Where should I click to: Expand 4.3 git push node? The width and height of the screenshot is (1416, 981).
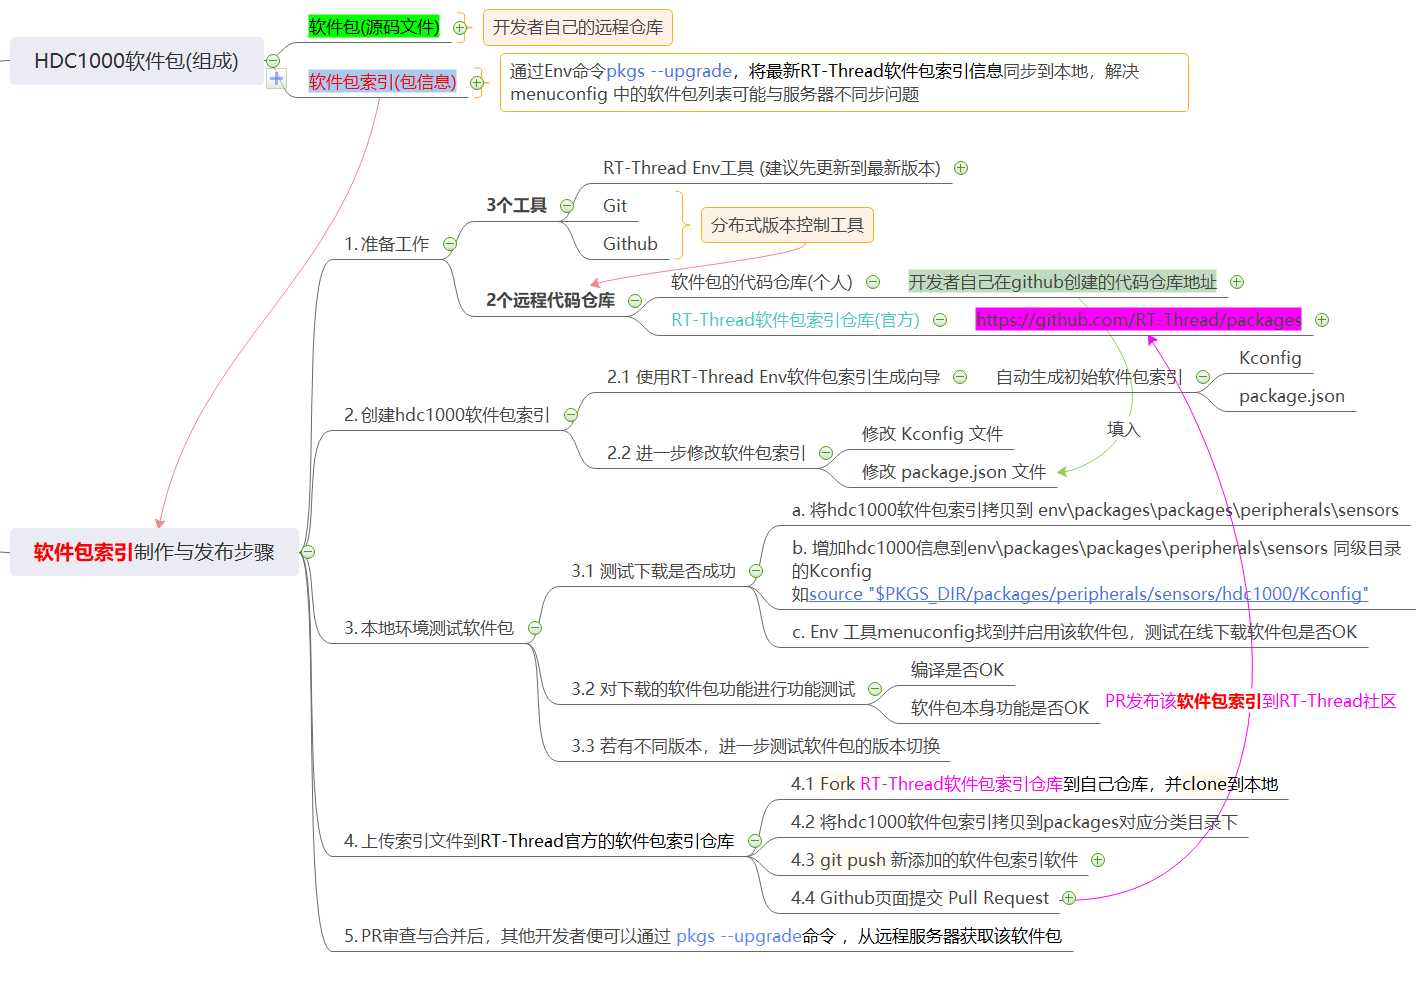point(1098,860)
